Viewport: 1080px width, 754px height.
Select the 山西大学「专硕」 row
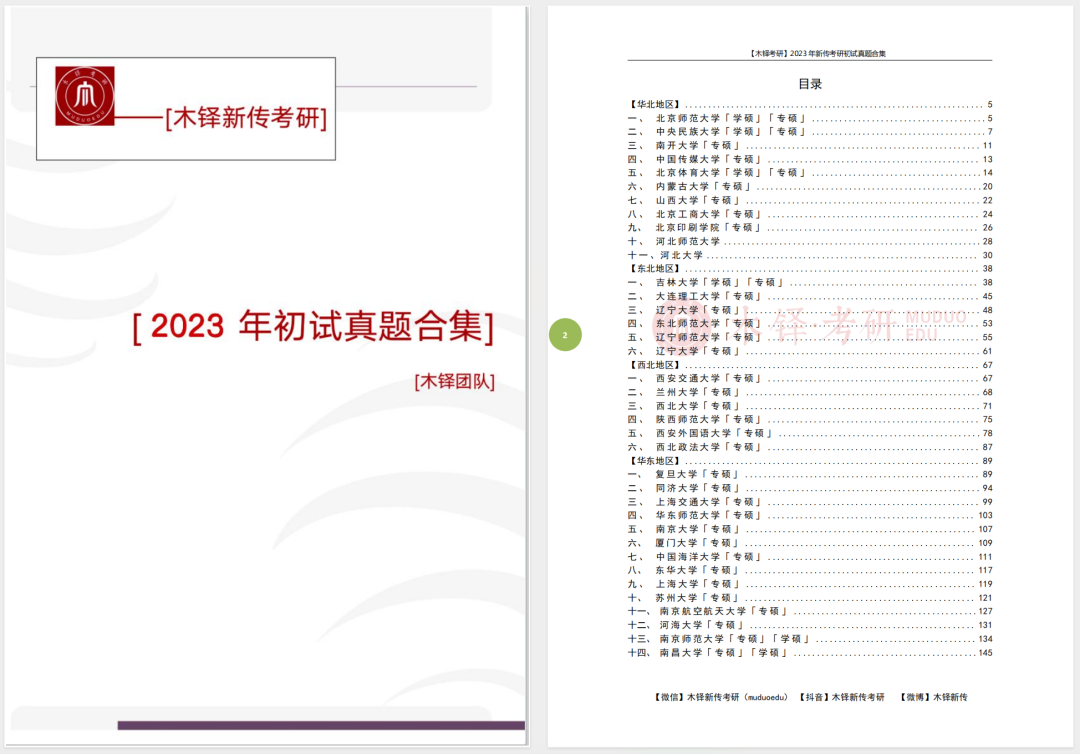click(x=810, y=200)
